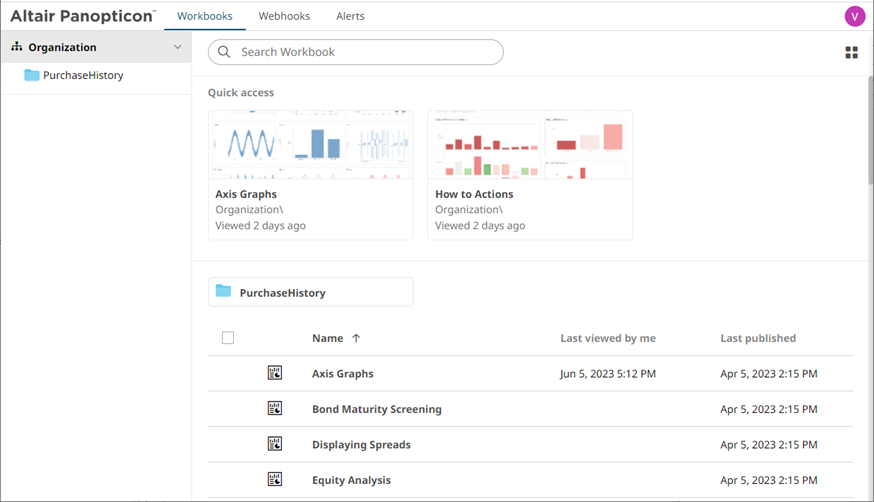Viewport: 874px width, 502px height.
Task: Click the Displaying Spreads workbook icon
Action: (x=275, y=444)
